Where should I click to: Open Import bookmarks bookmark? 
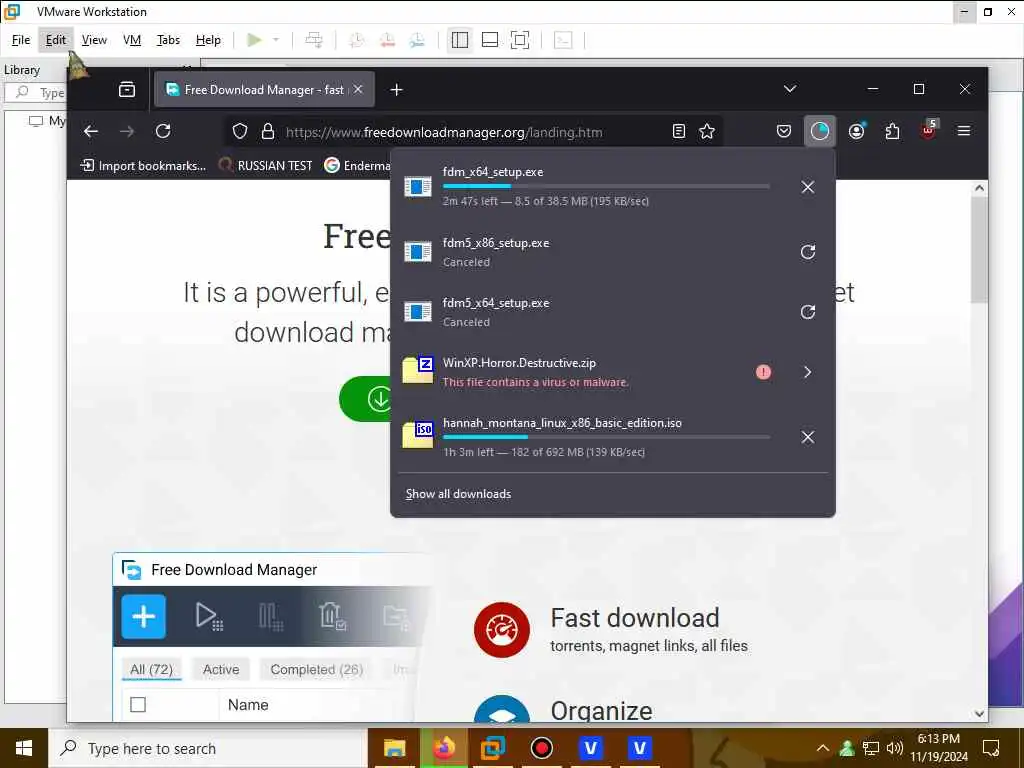coord(142,166)
